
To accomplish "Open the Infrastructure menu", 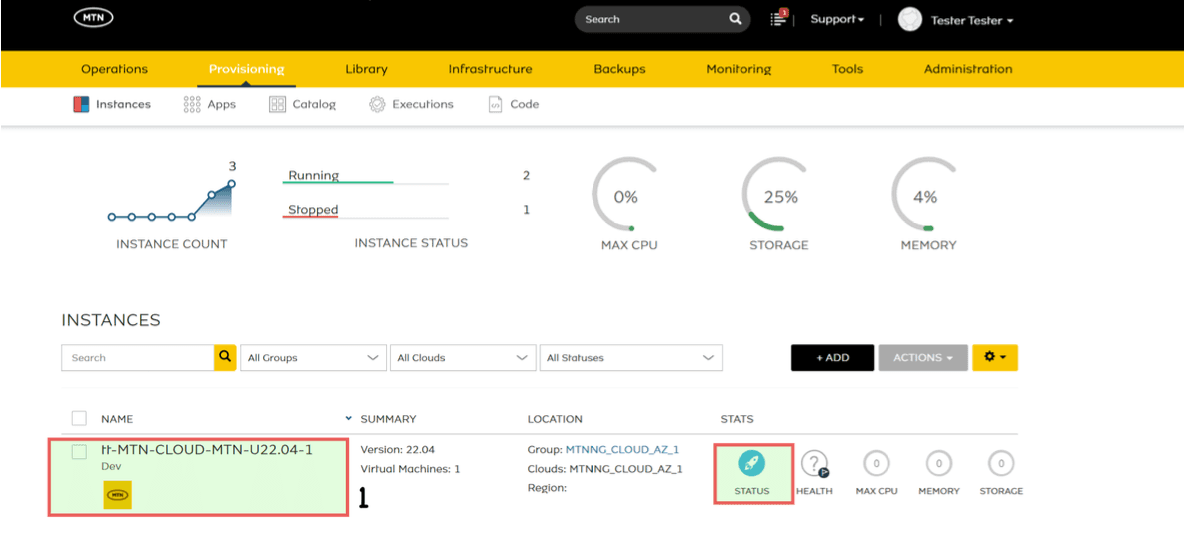I will tap(490, 69).
